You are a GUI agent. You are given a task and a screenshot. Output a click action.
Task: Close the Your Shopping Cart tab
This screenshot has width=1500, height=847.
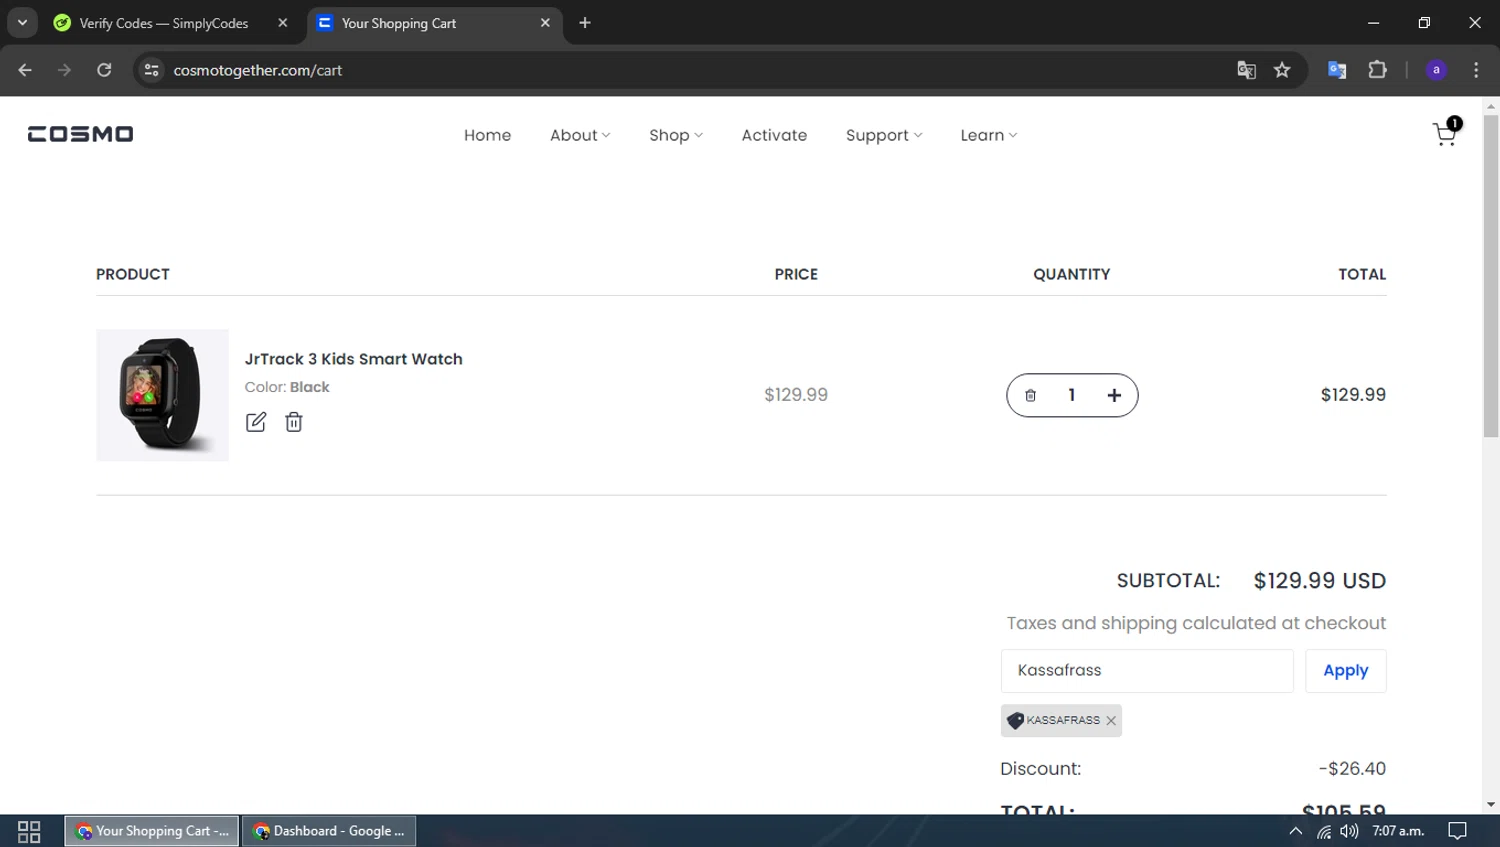point(545,23)
